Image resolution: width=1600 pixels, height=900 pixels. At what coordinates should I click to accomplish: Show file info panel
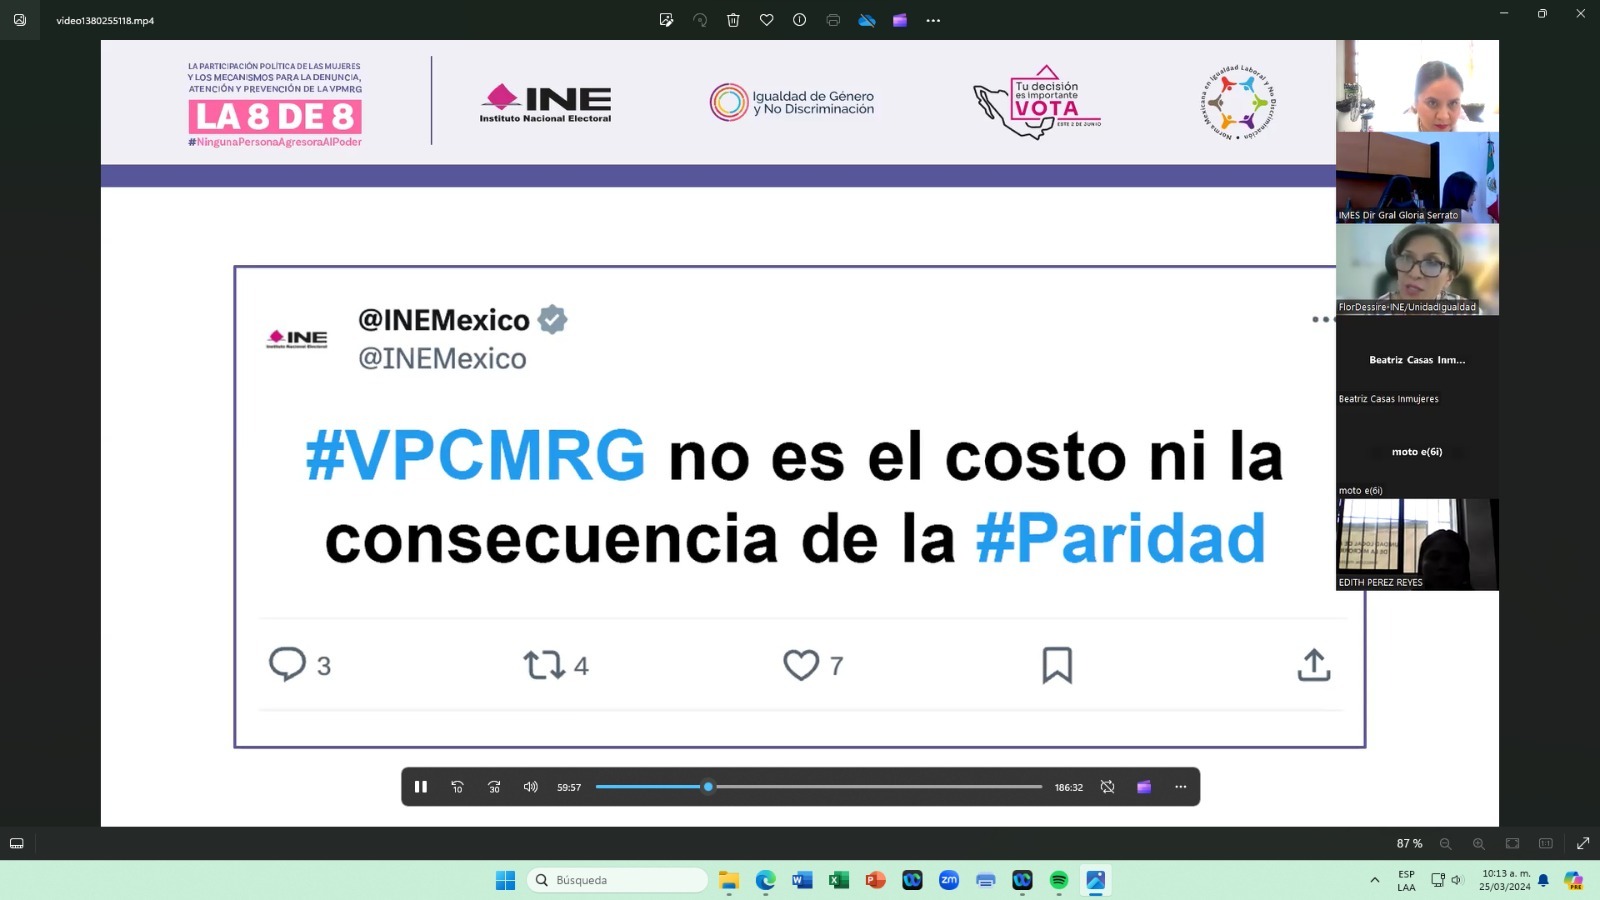[799, 20]
